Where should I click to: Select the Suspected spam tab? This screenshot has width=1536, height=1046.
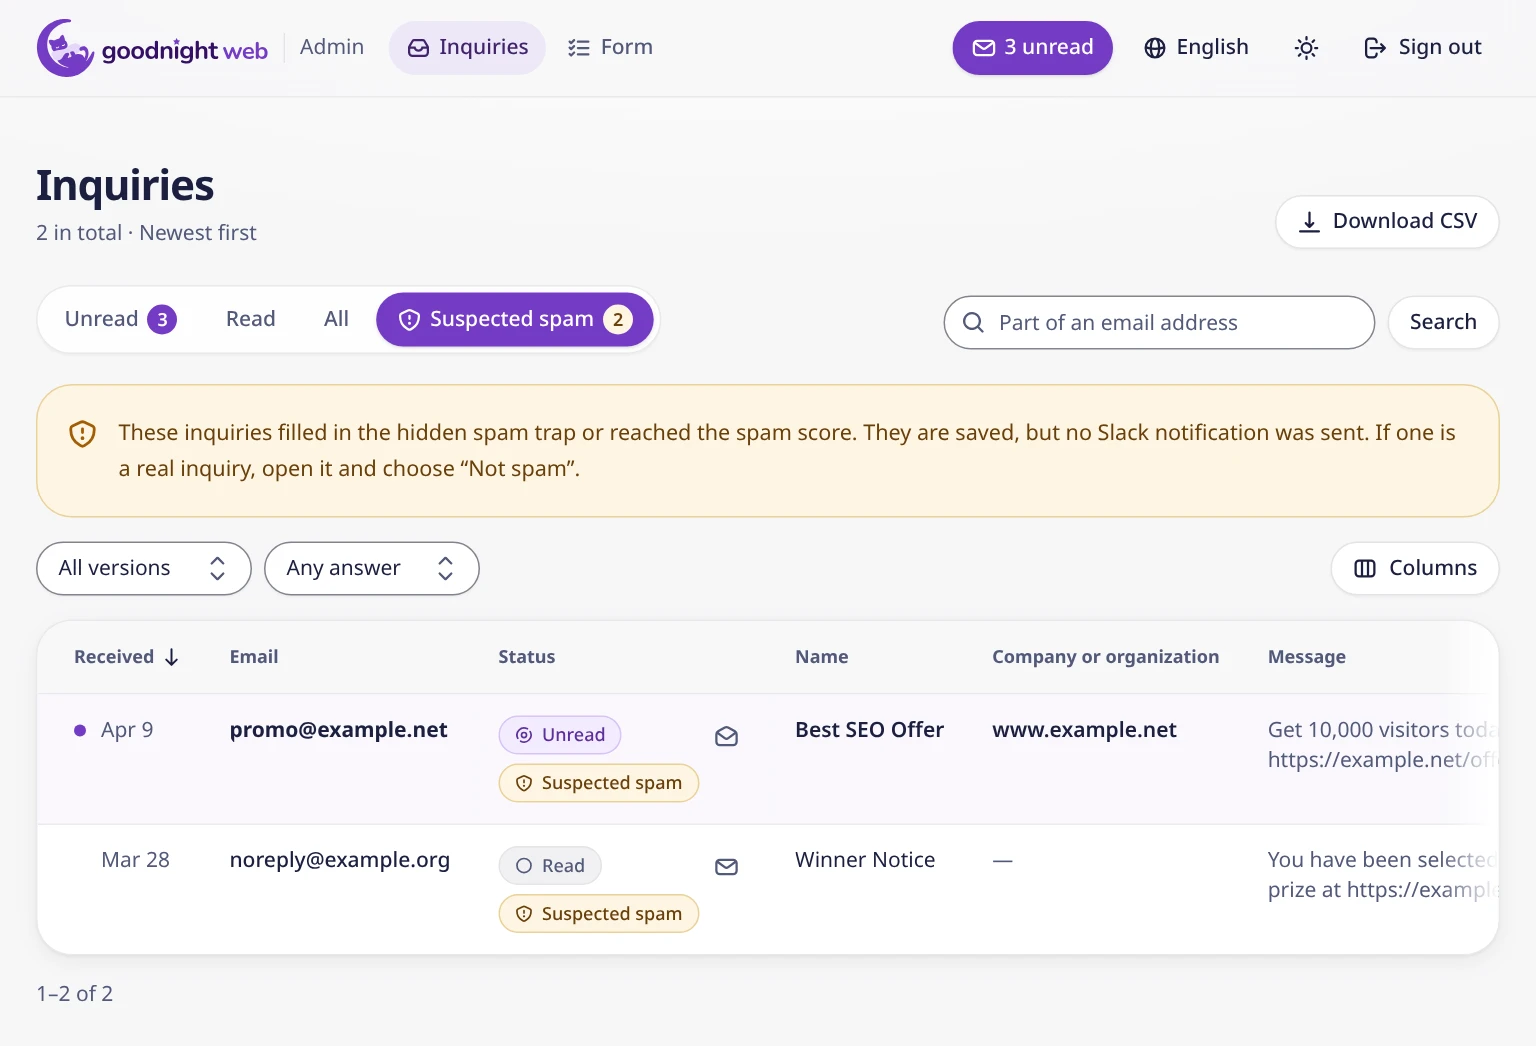515,319
